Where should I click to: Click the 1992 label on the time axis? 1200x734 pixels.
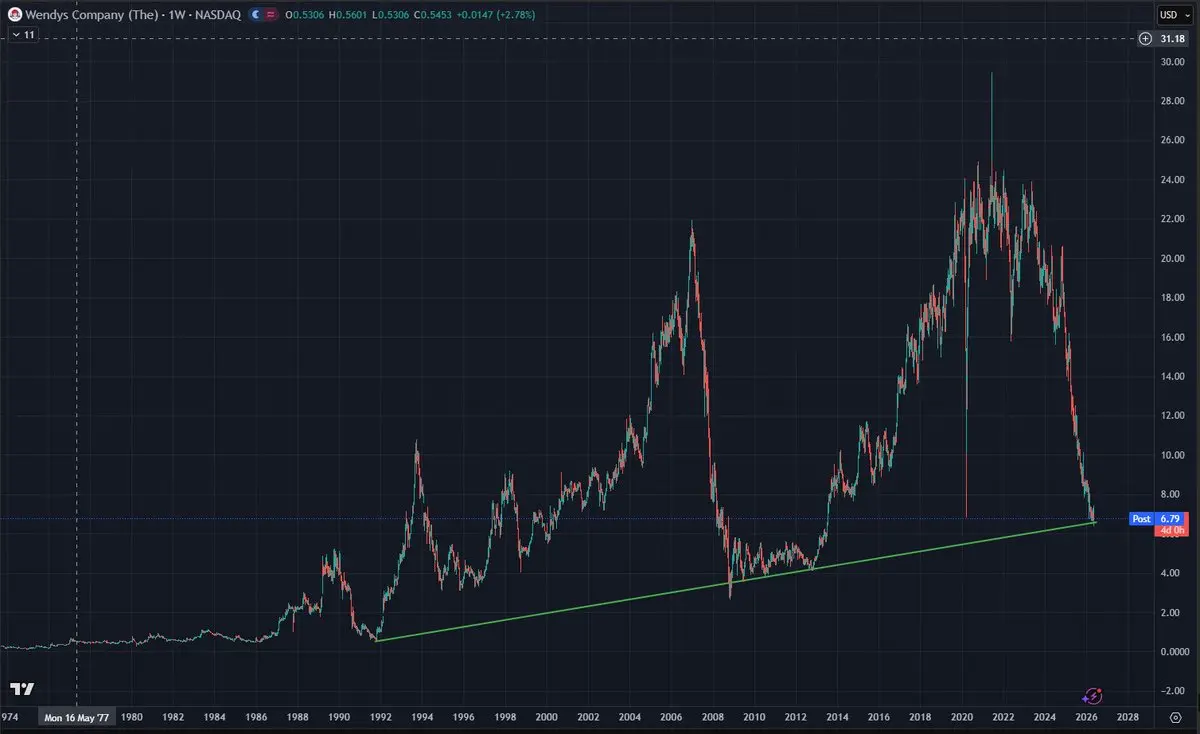tap(380, 717)
